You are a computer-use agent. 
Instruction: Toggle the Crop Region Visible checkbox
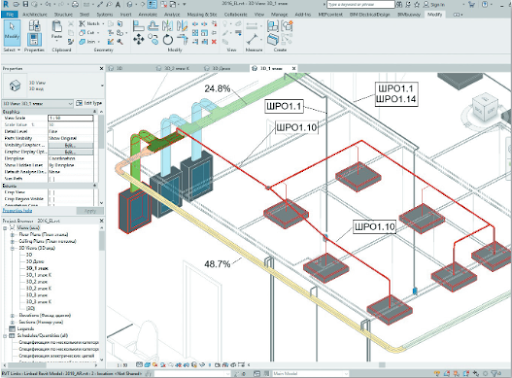coord(52,199)
